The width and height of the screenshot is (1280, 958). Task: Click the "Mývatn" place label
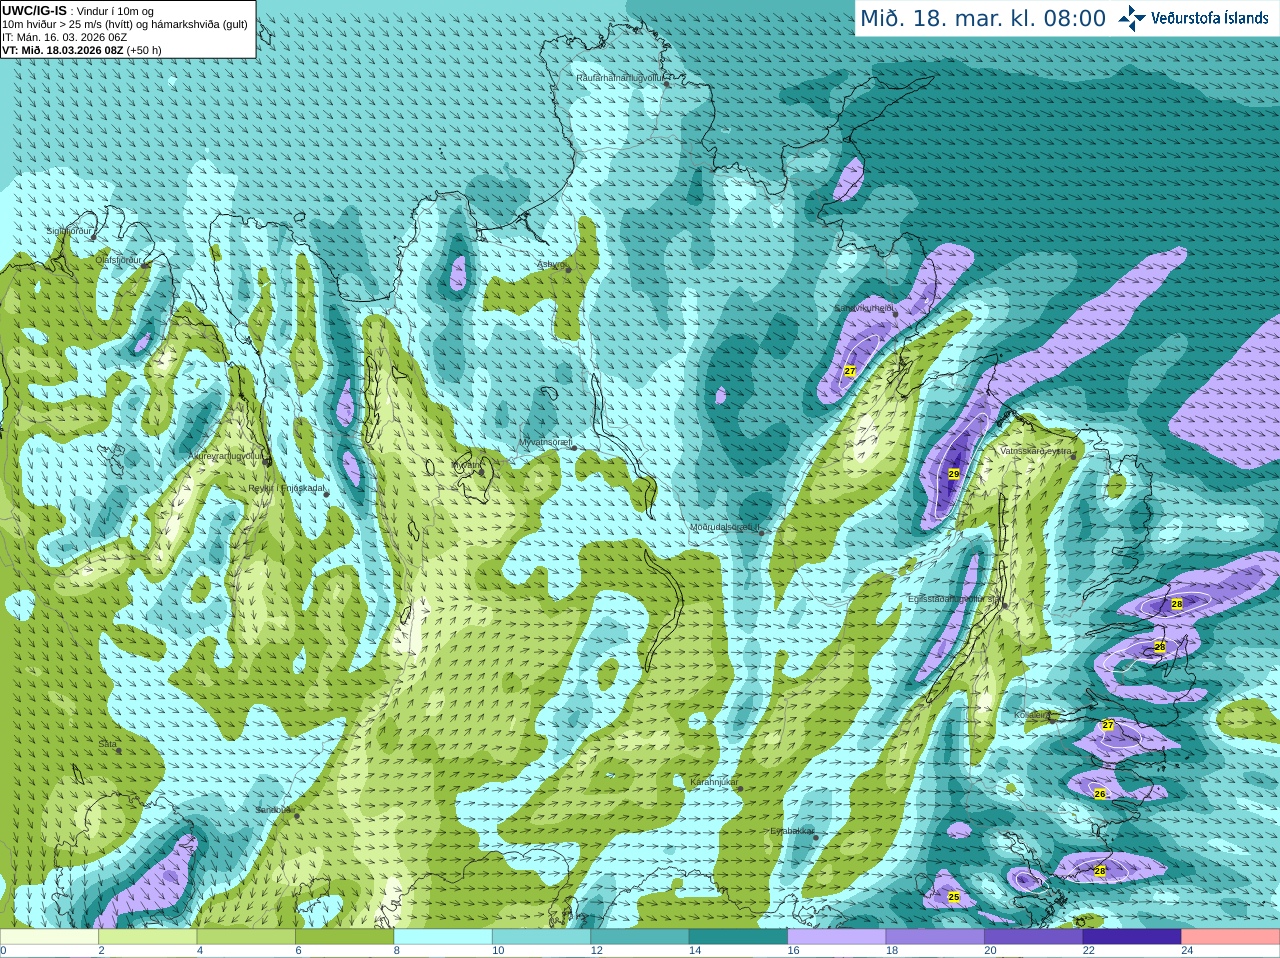coord(465,465)
